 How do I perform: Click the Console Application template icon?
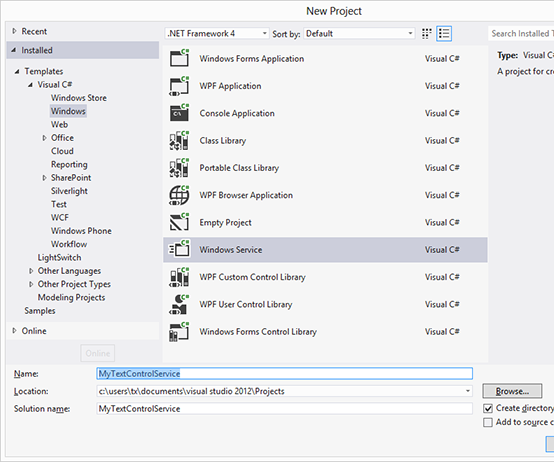[179, 113]
